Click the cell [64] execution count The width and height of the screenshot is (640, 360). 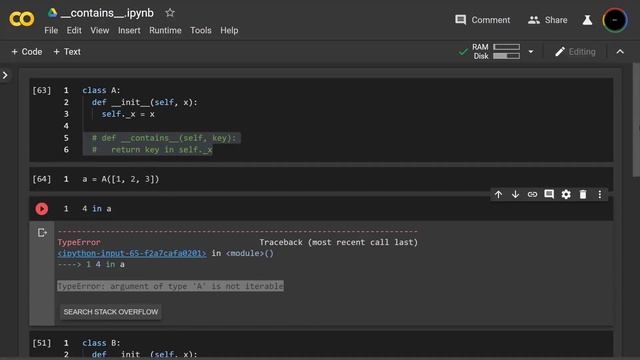coord(42,179)
